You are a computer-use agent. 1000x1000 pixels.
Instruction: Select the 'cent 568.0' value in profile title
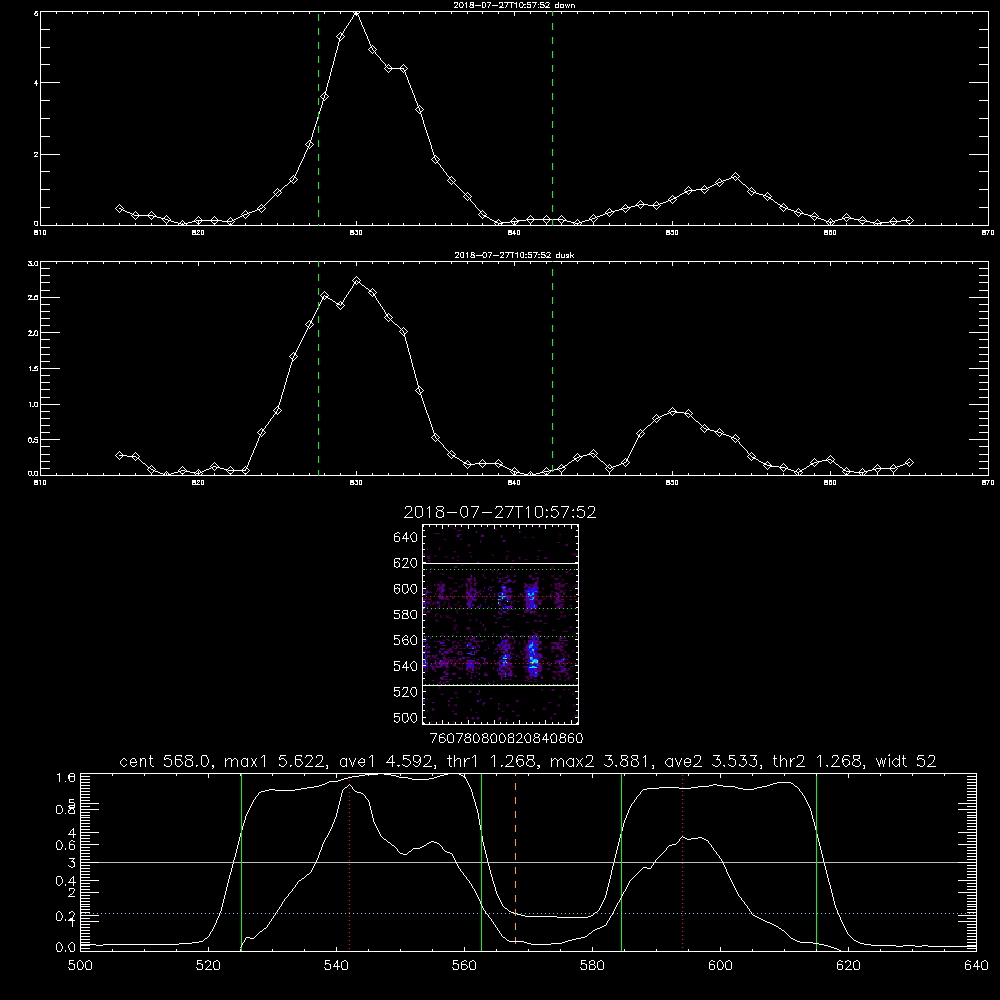pyautogui.click(x=165, y=761)
